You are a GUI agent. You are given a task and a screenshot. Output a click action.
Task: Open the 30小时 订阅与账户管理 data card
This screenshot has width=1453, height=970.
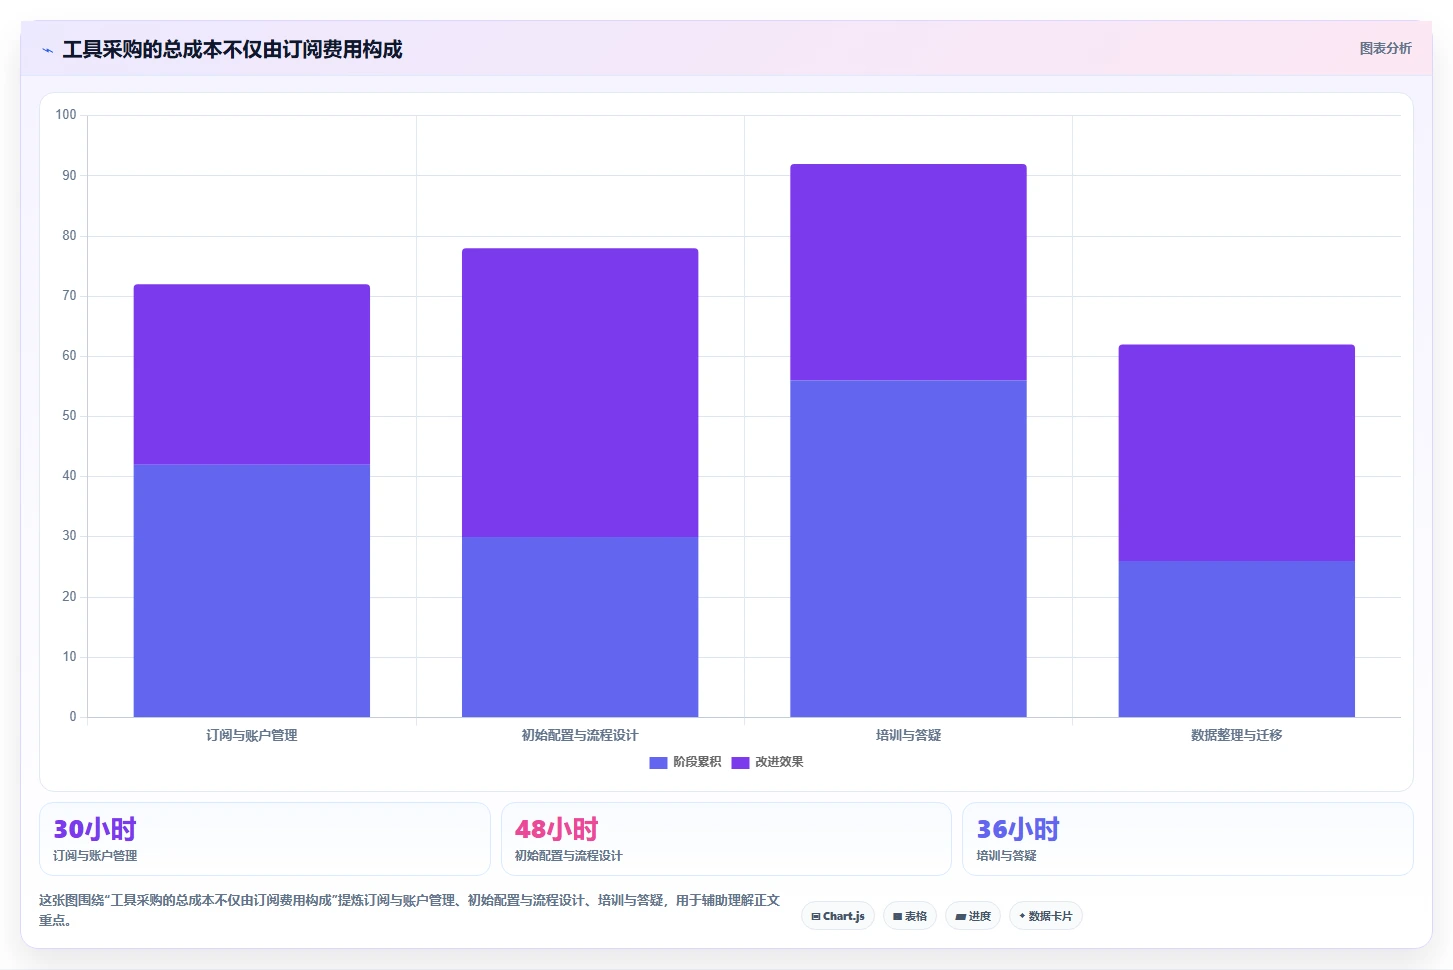coord(265,839)
